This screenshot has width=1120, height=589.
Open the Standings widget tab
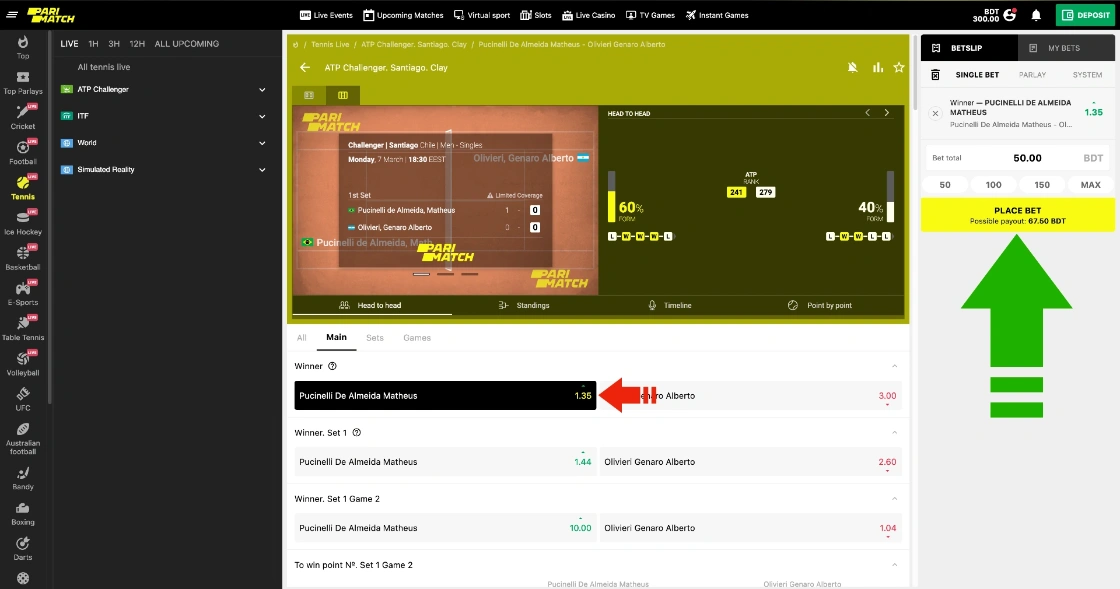(x=524, y=305)
